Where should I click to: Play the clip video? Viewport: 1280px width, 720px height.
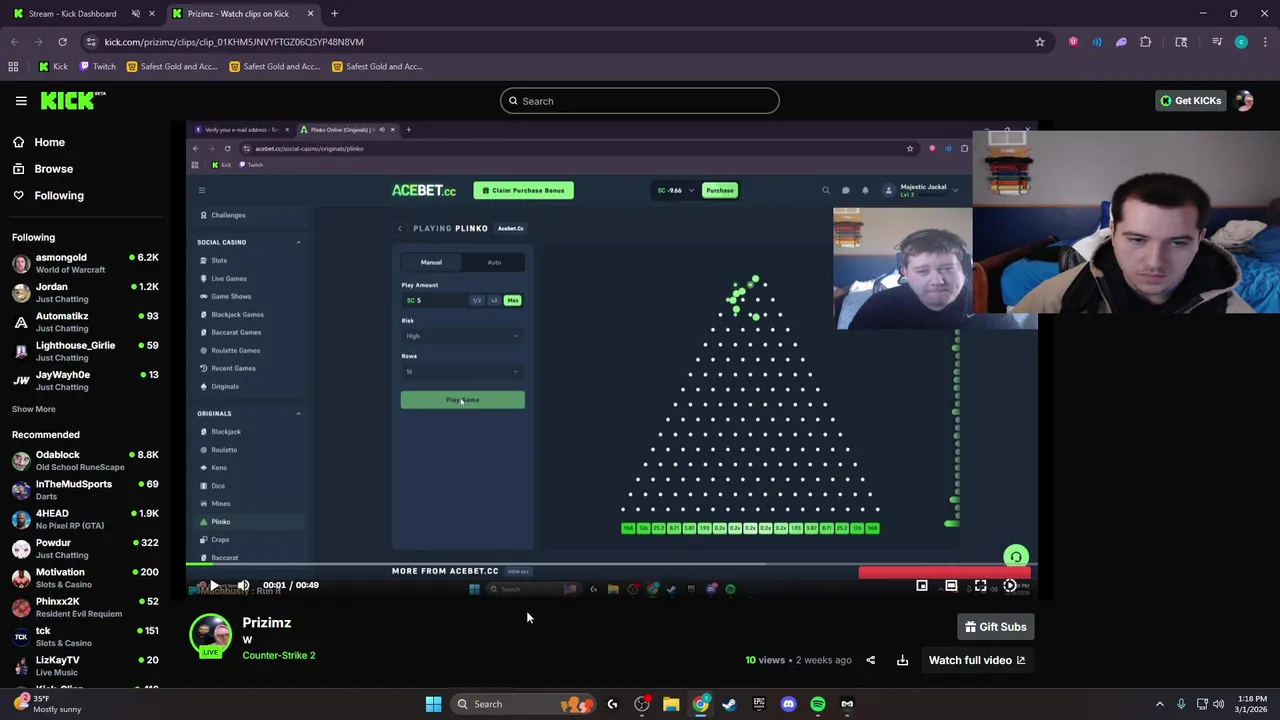pyautogui.click(x=213, y=585)
